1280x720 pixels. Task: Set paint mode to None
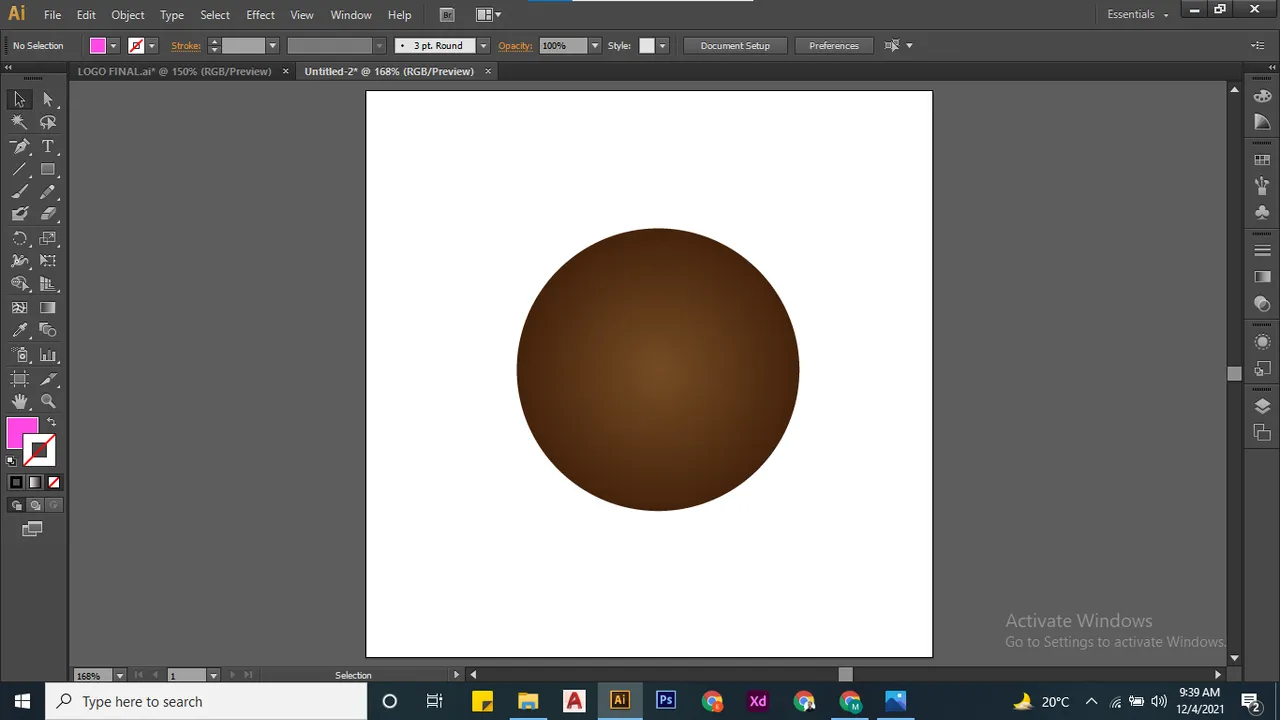(x=54, y=482)
